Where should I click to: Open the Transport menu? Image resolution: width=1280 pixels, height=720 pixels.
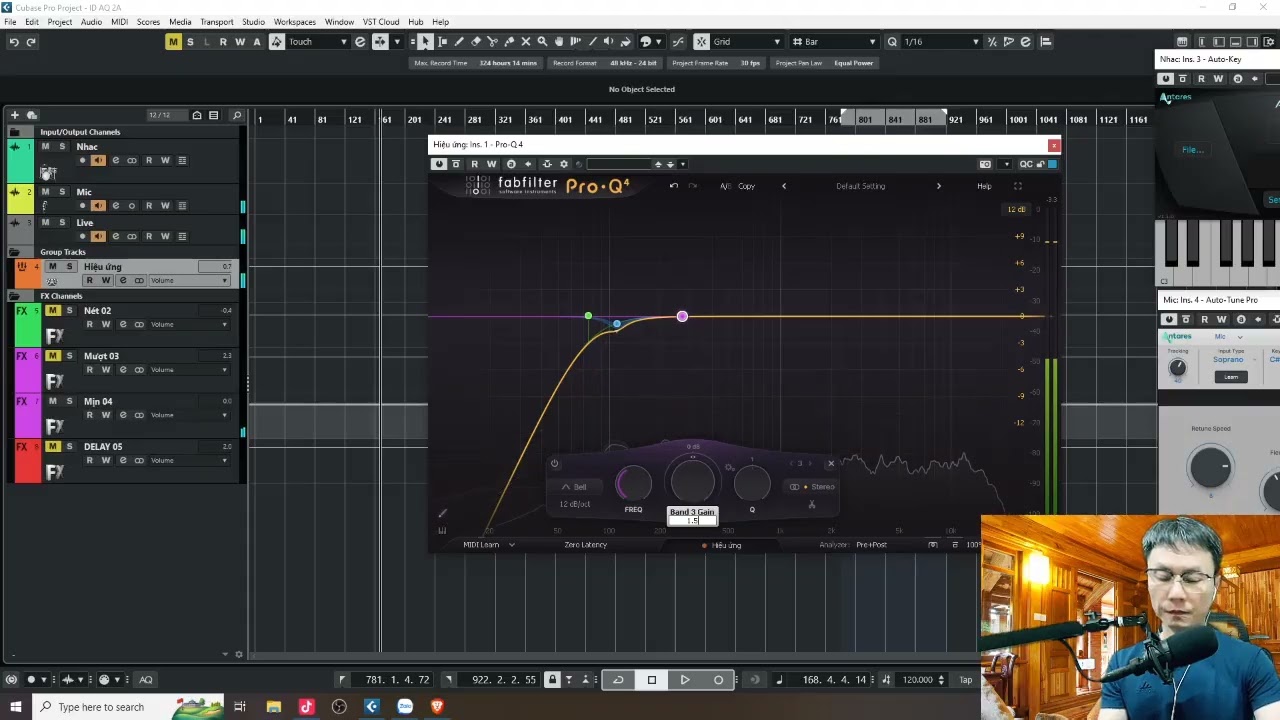coord(216,22)
